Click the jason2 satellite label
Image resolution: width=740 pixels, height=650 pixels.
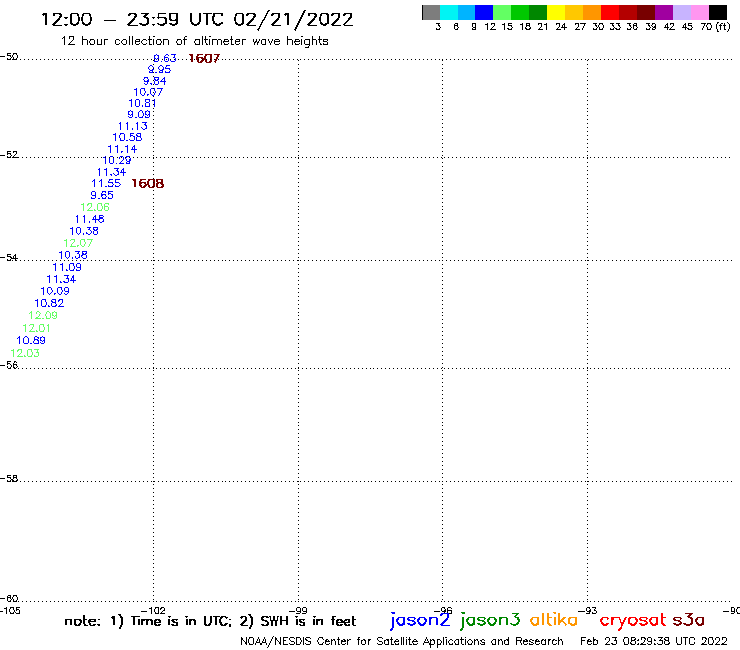tap(420, 620)
